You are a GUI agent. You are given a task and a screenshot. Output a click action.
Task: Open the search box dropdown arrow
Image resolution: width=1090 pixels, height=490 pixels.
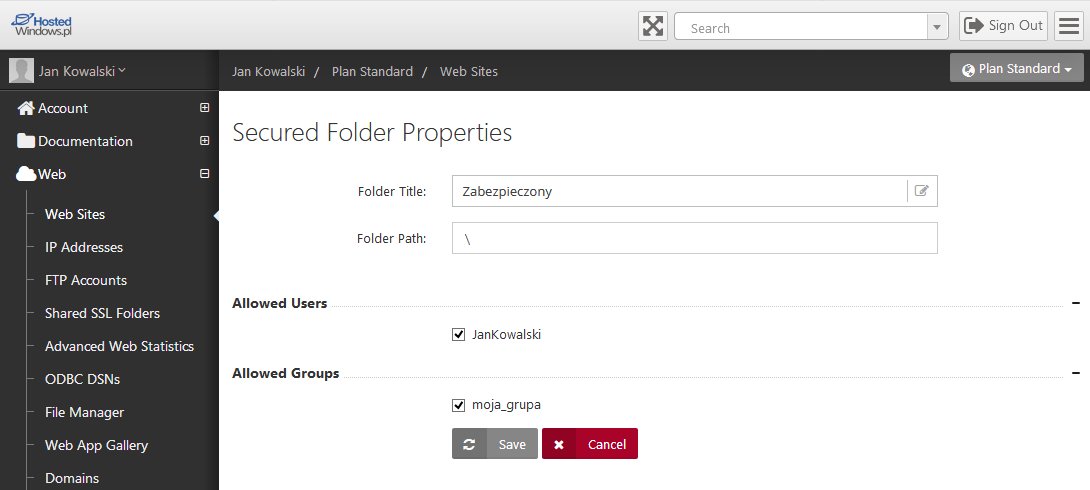pos(937,27)
